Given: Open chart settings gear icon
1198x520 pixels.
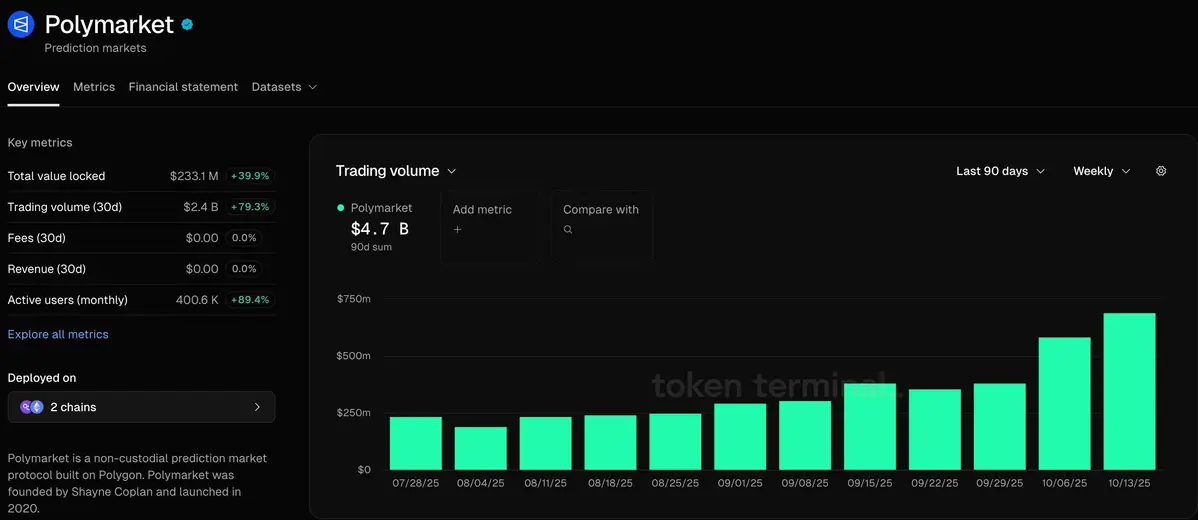Looking at the screenshot, I should pos(1161,171).
